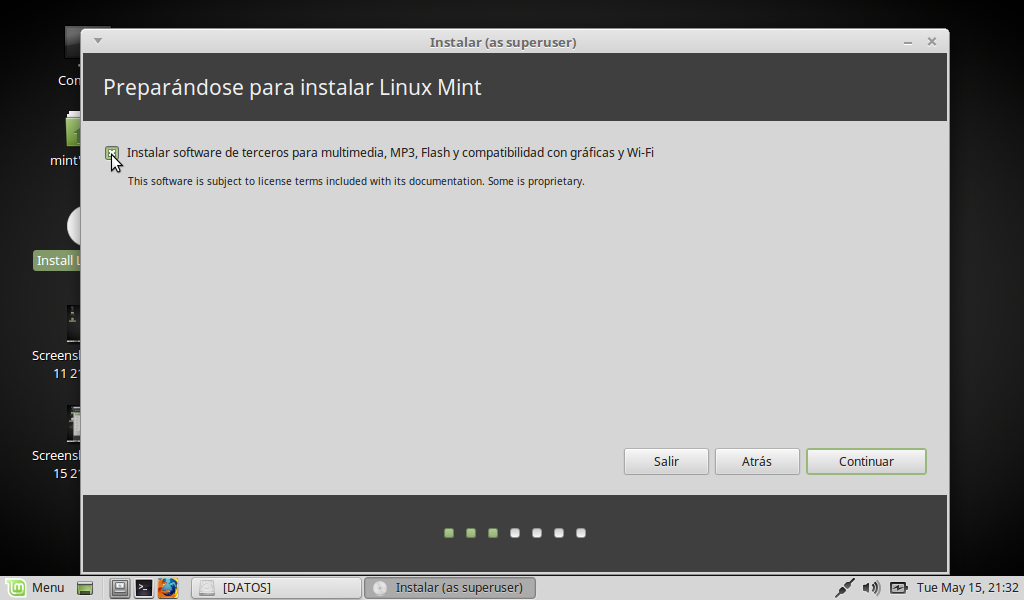Switch to the DATOS window in taskbar
Image resolution: width=1024 pixels, height=600 pixels.
(276, 588)
